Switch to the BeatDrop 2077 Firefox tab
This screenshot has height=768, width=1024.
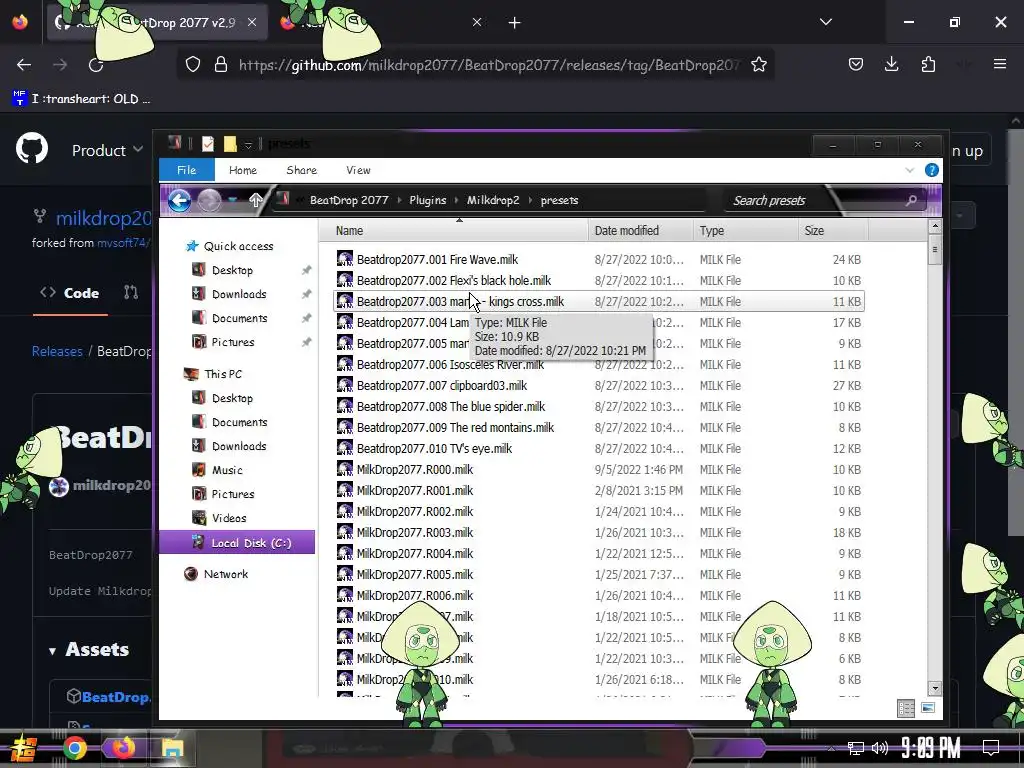[157, 23]
